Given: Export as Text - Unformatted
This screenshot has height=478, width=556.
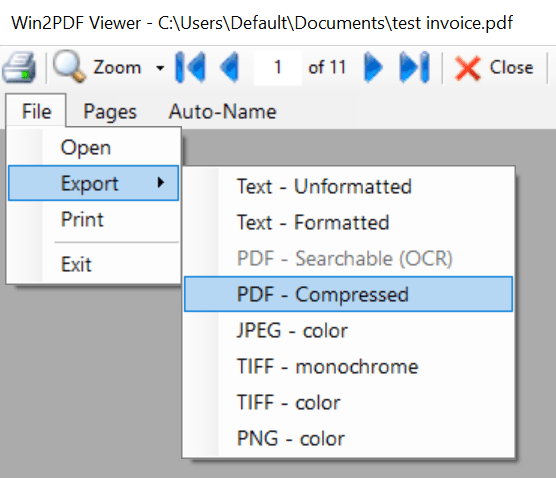Looking at the screenshot, I should click(x=349, y=186).
